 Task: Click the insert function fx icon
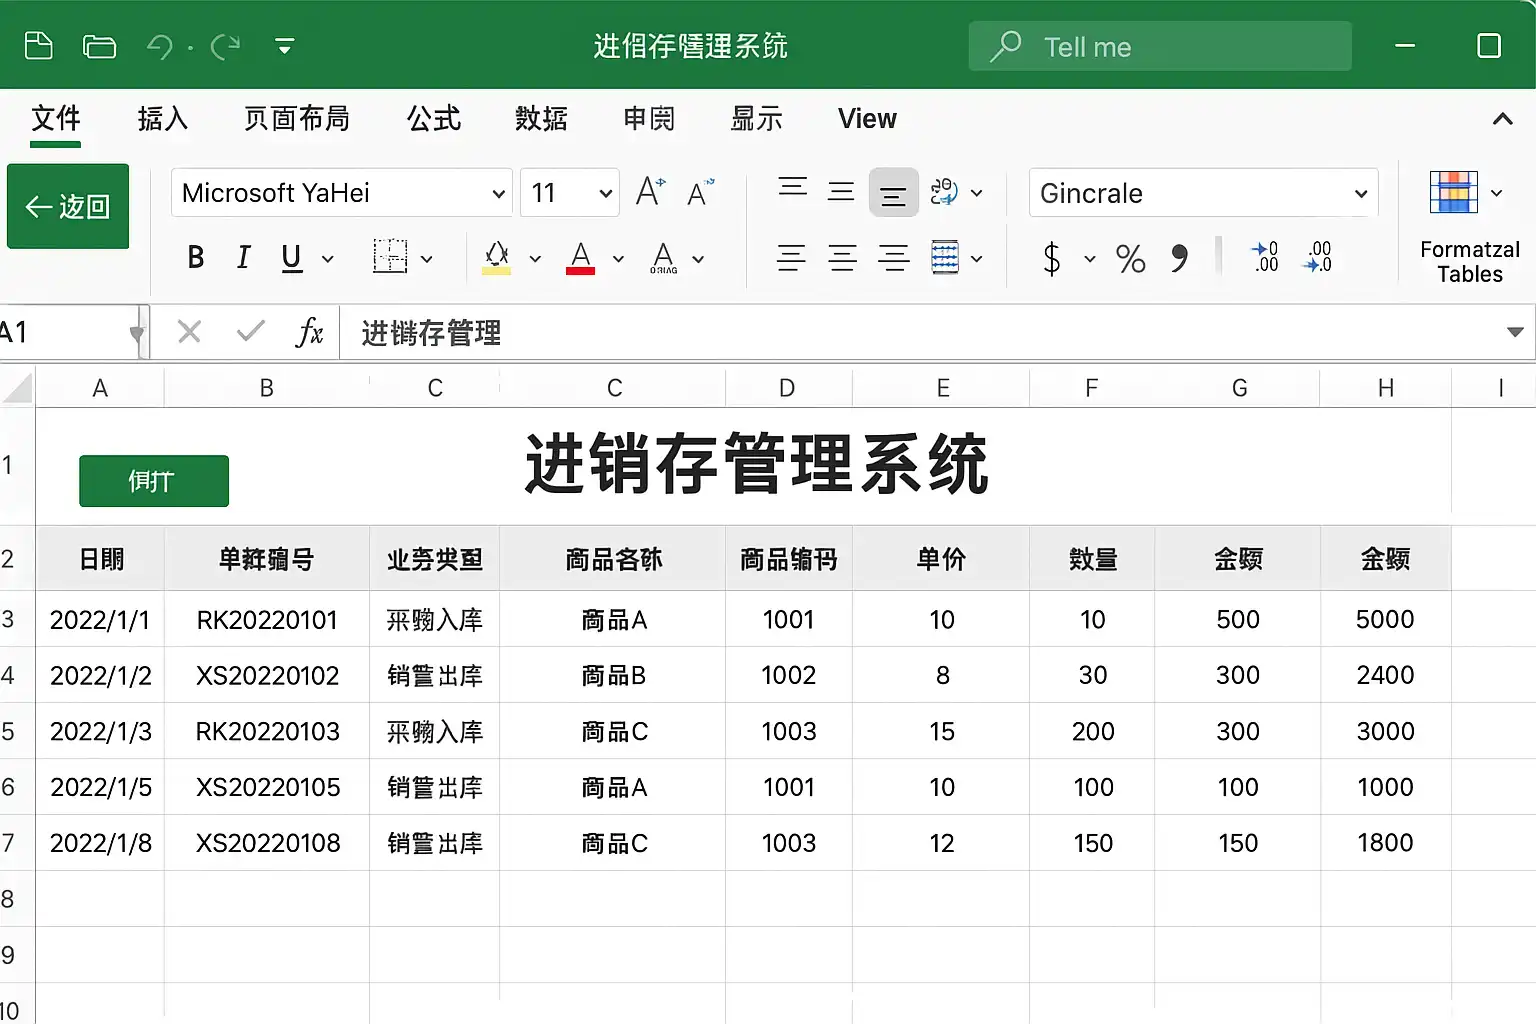(x=309, y=332)
